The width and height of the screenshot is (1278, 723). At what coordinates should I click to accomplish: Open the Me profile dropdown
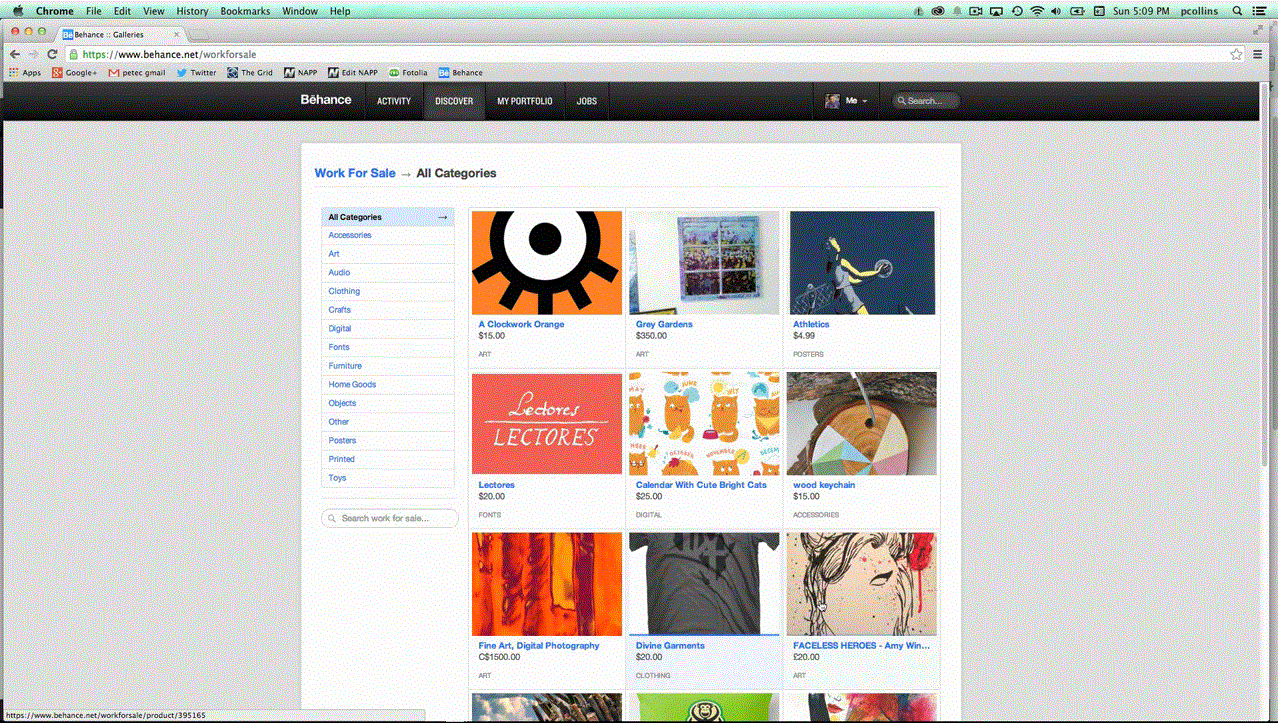pos(846,101)
